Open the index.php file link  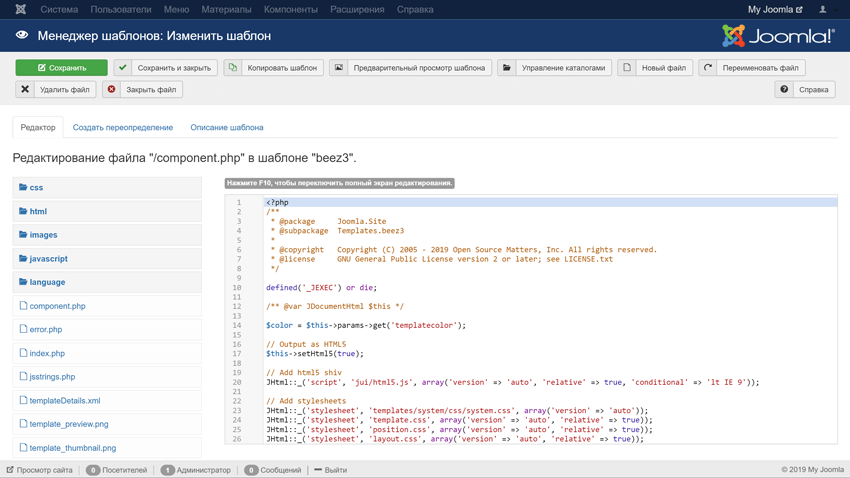(x=47, y=353)
